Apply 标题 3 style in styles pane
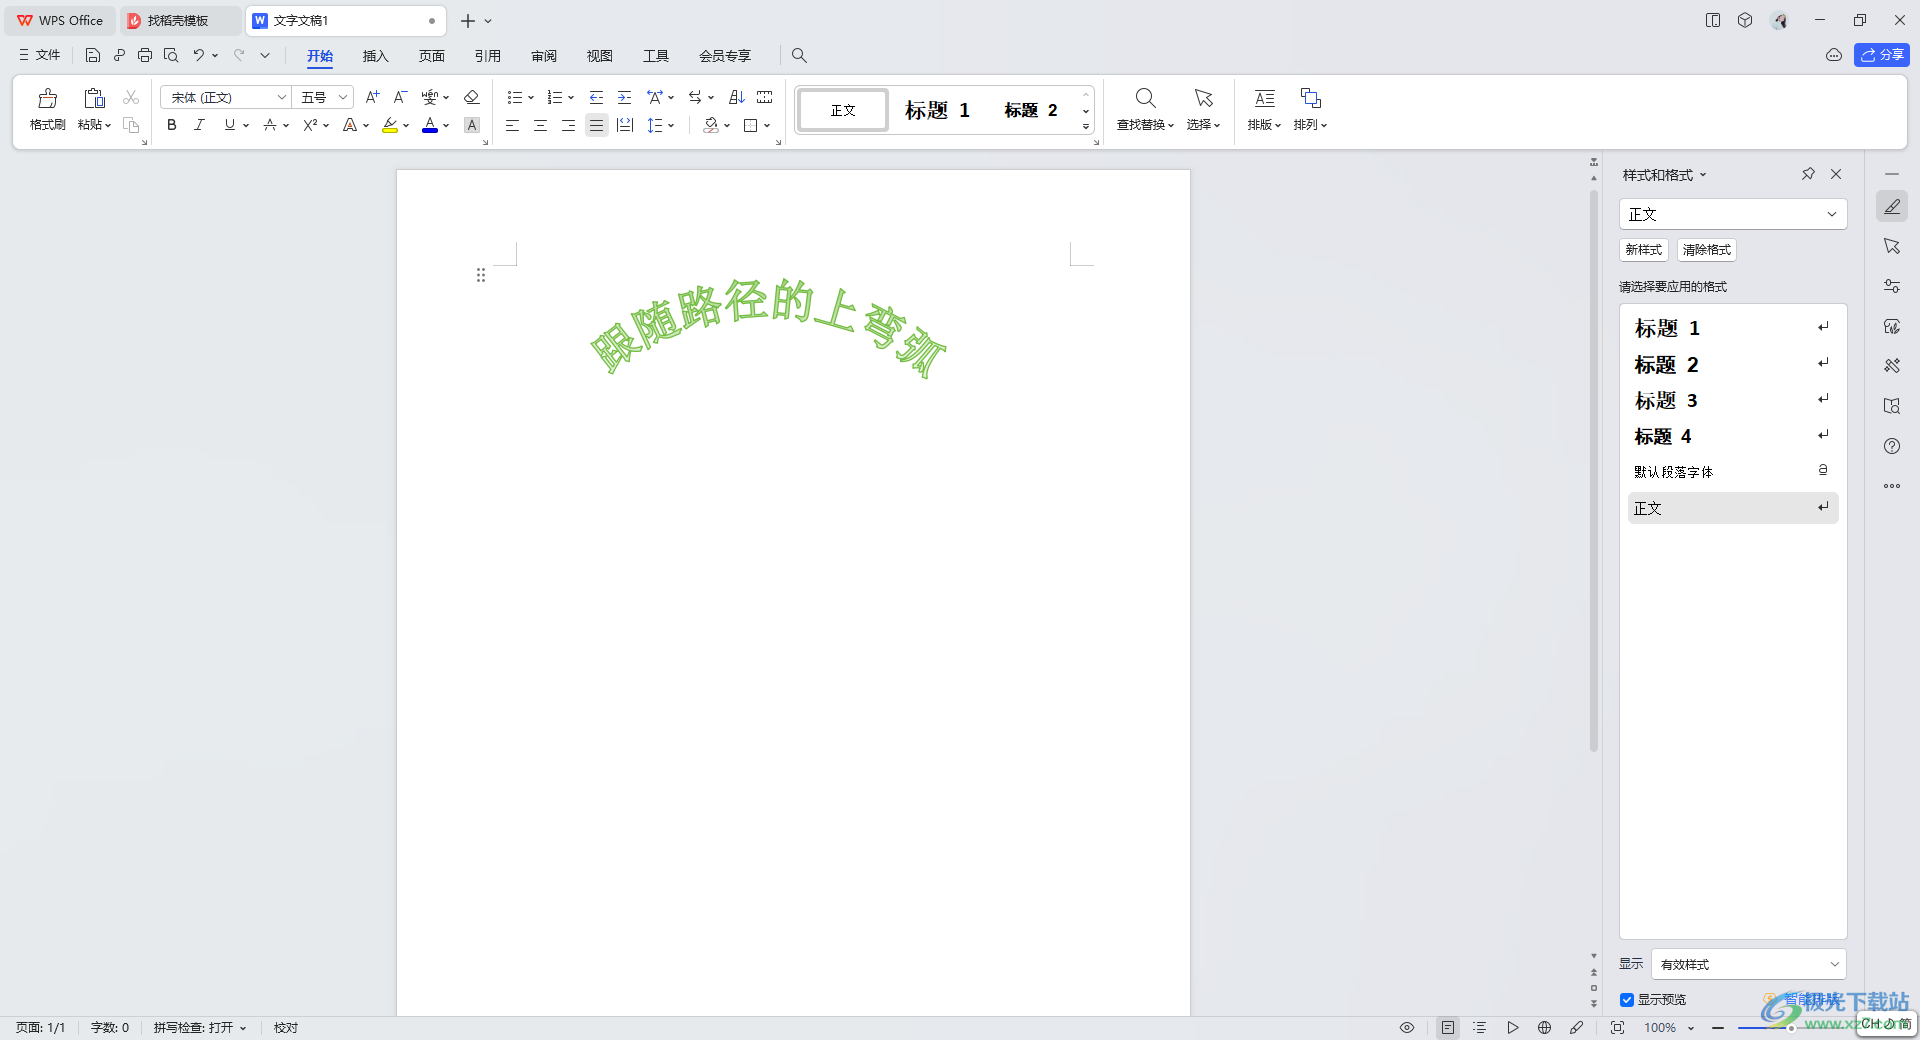This screenshot has width=1920, height=1040. point(1732,400)
